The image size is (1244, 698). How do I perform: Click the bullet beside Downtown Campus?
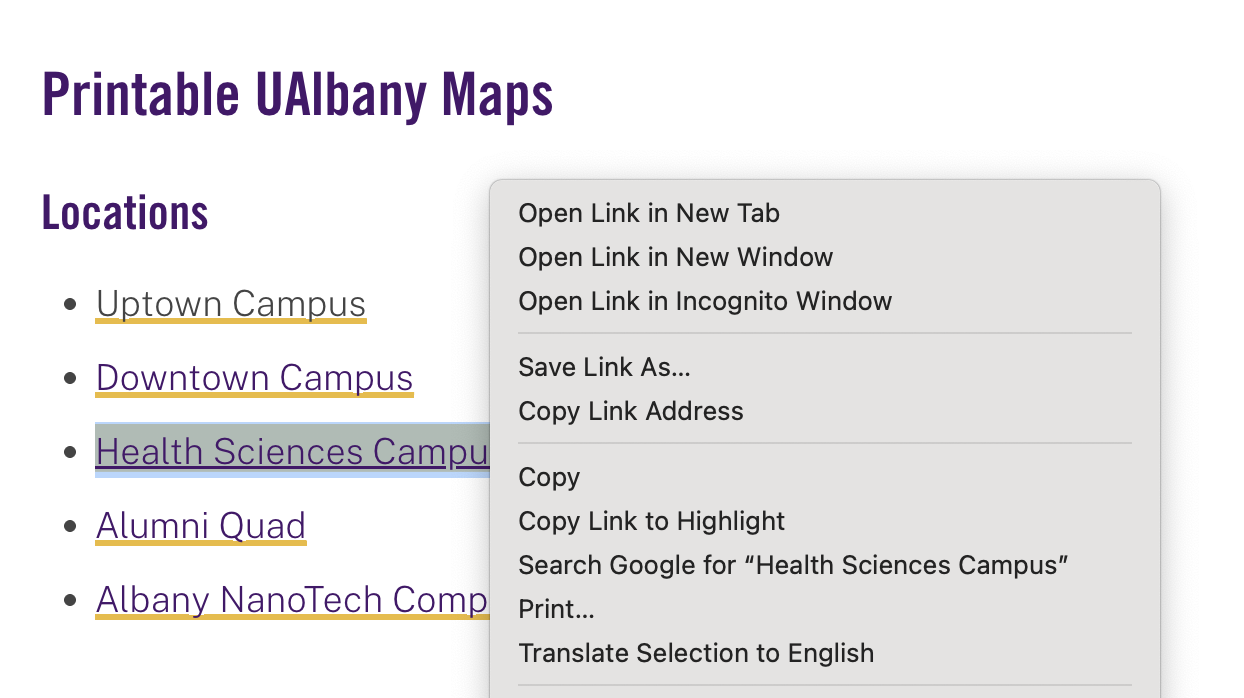70,378
